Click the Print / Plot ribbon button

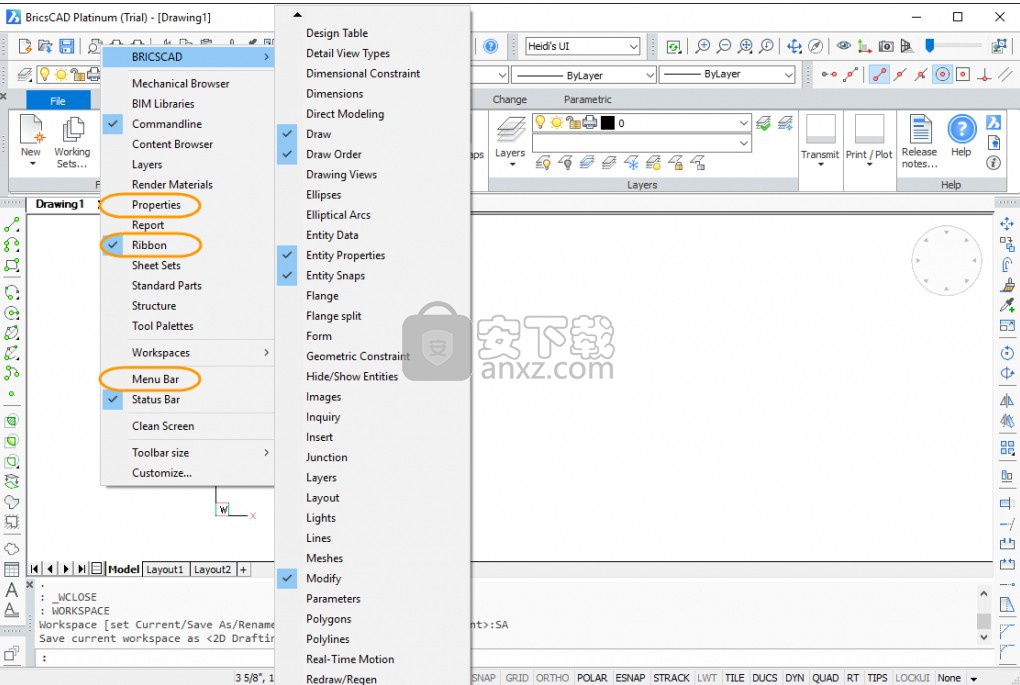(869, 139)
